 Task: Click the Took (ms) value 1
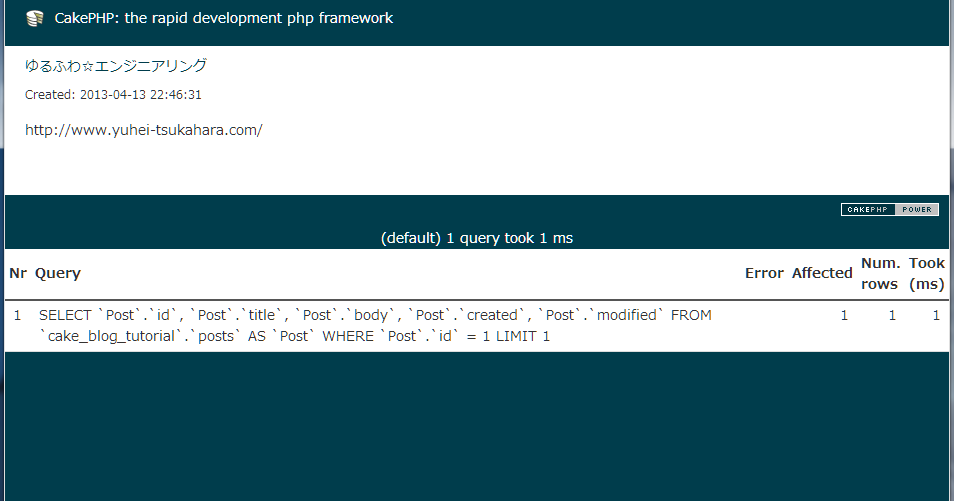tap(936, 315)
